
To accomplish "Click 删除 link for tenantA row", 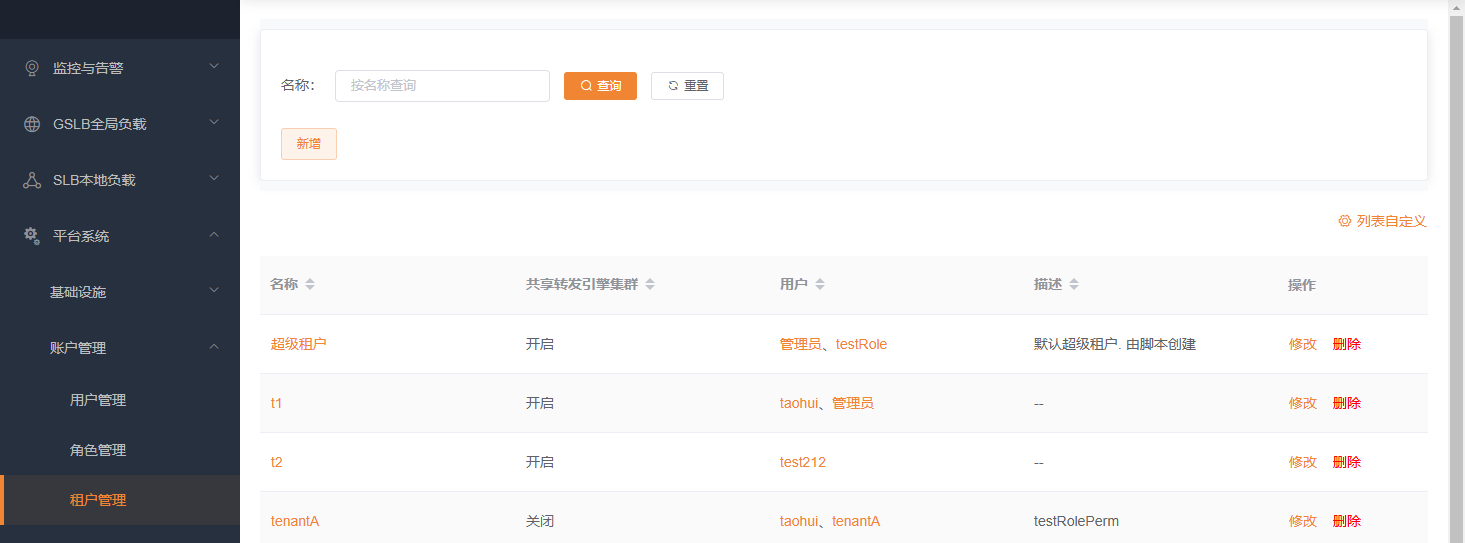I will tap(1346, 521).
